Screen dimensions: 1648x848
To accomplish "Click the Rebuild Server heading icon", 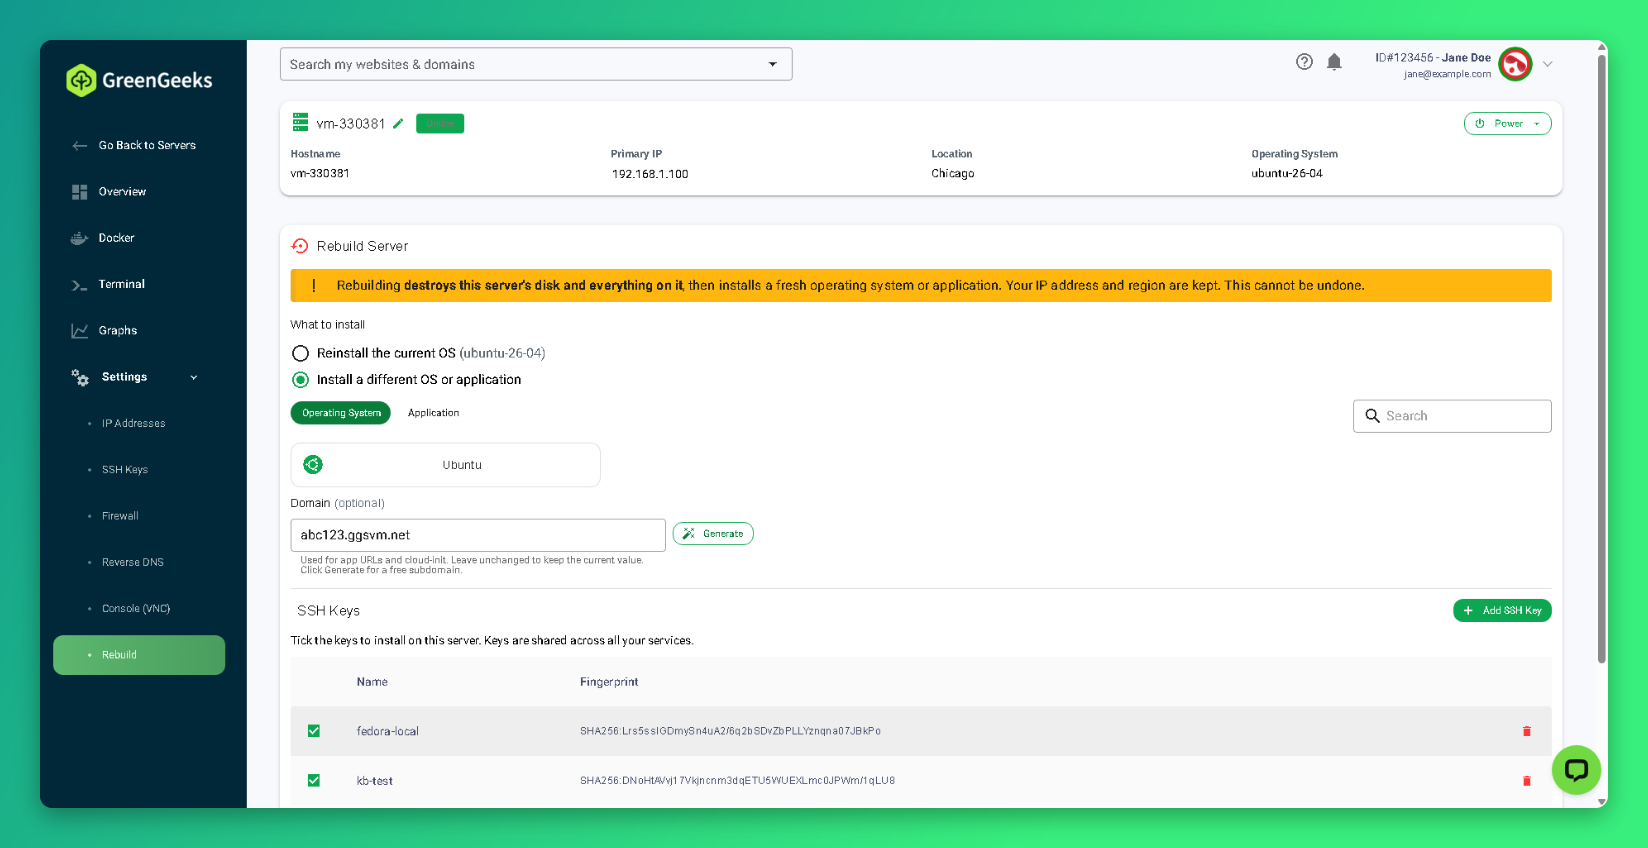I will click(300, 246).
